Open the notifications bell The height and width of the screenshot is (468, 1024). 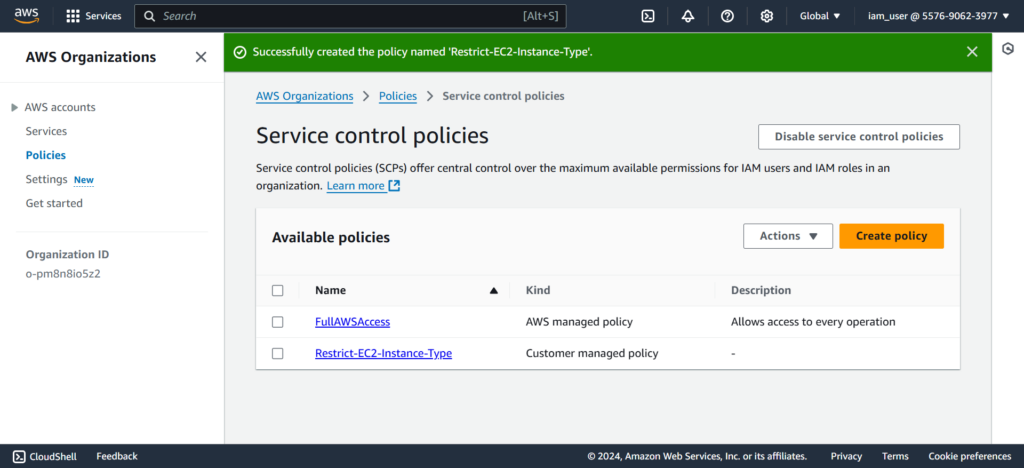[x=688, y=16]
